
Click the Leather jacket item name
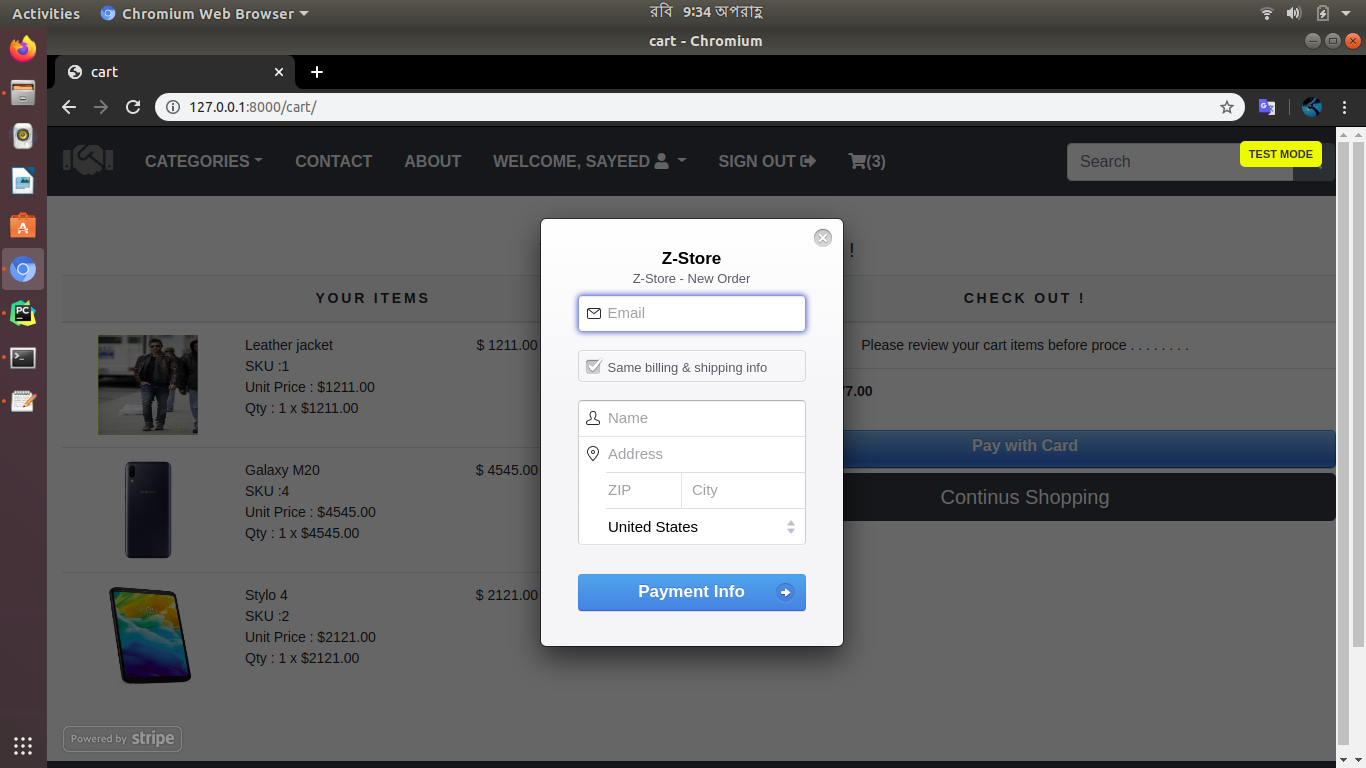click(289, 345)
